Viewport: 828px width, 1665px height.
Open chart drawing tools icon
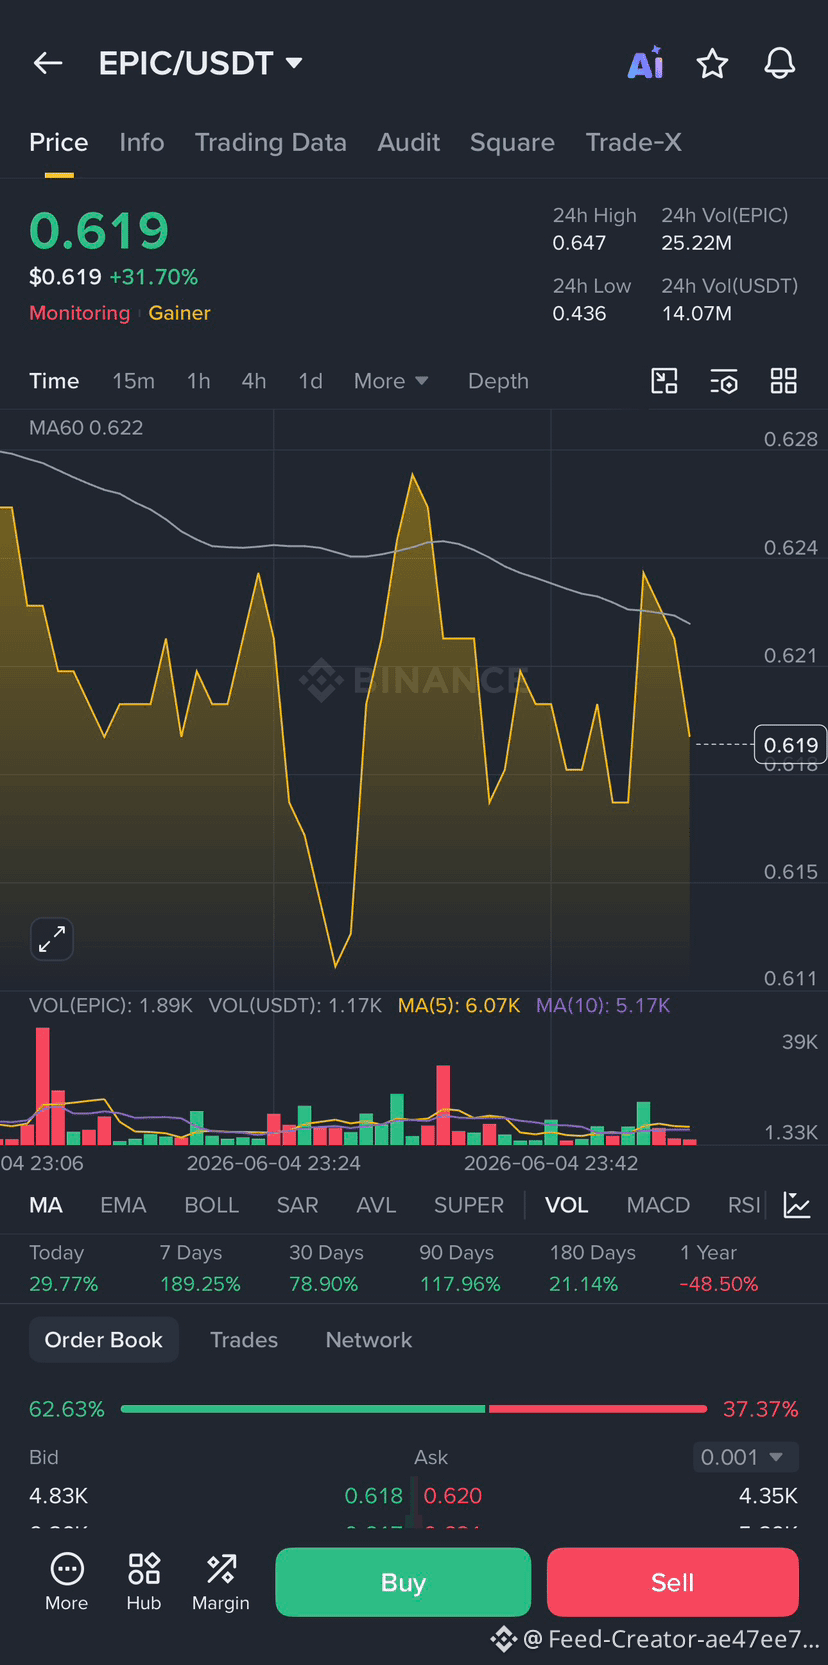pos(664,381)
